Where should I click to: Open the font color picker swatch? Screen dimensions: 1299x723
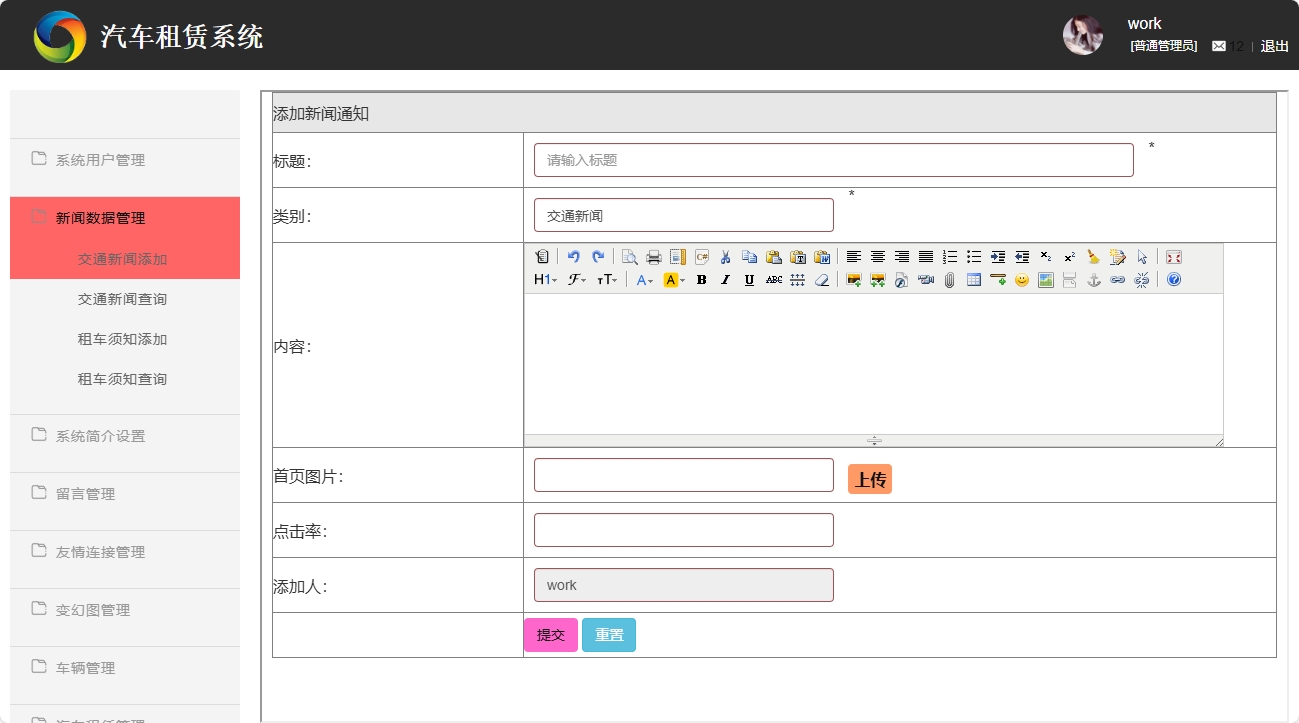click(643, 280)
